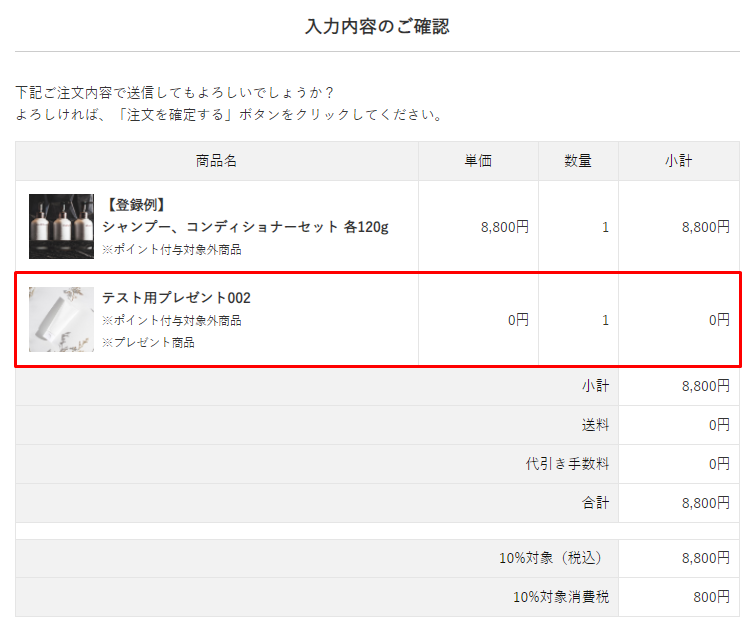750x626 pixels.
Task: Click the 0円 unit price of present item
Action: (517, 320)
